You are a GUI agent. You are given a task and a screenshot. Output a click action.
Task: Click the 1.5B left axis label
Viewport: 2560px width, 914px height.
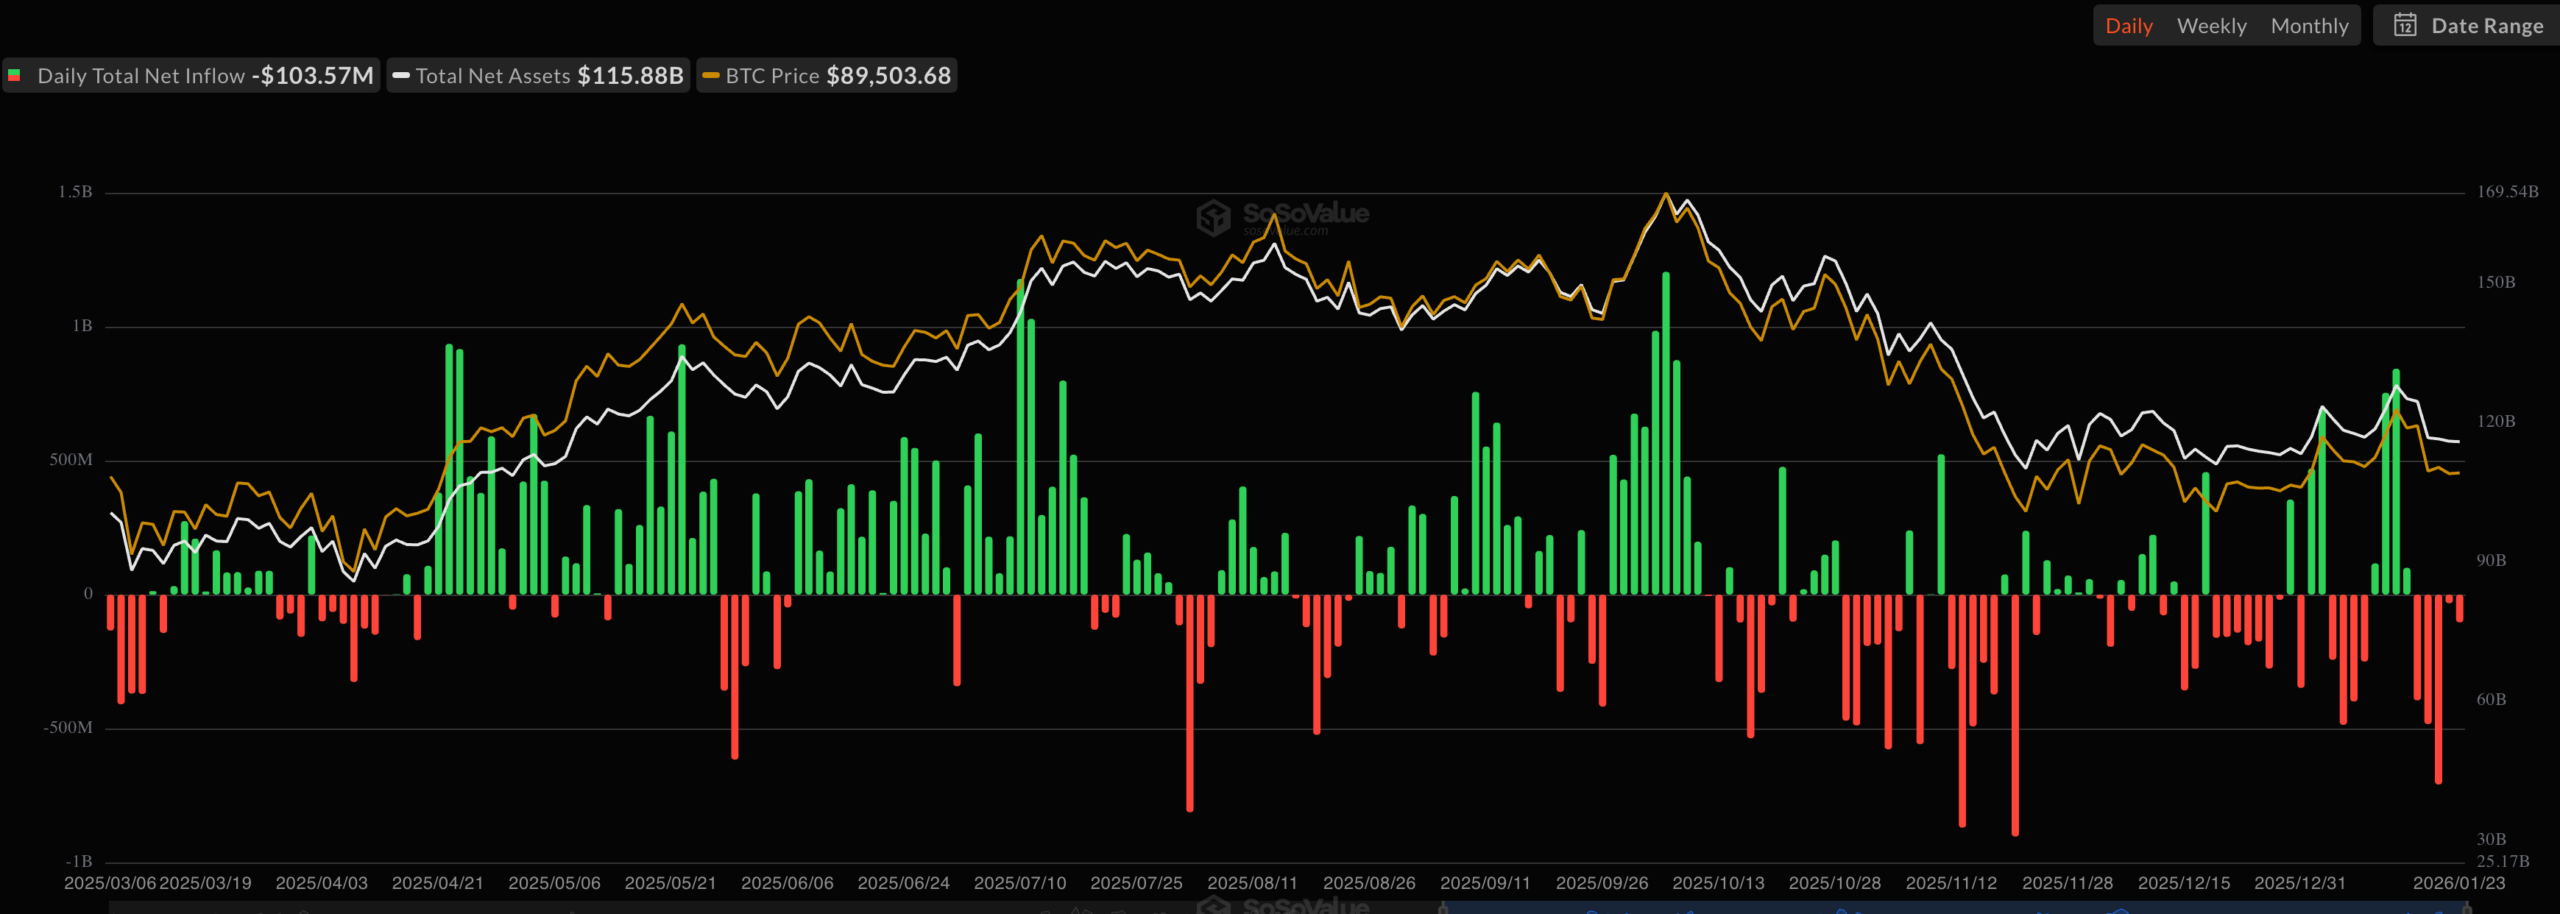[75, 192]
